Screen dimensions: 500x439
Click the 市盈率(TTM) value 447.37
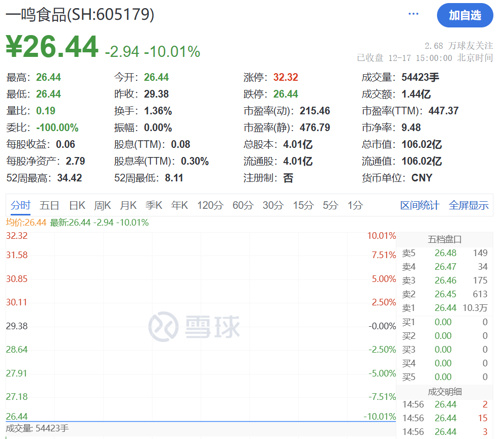pyautogui.click(x=444, y=111)
